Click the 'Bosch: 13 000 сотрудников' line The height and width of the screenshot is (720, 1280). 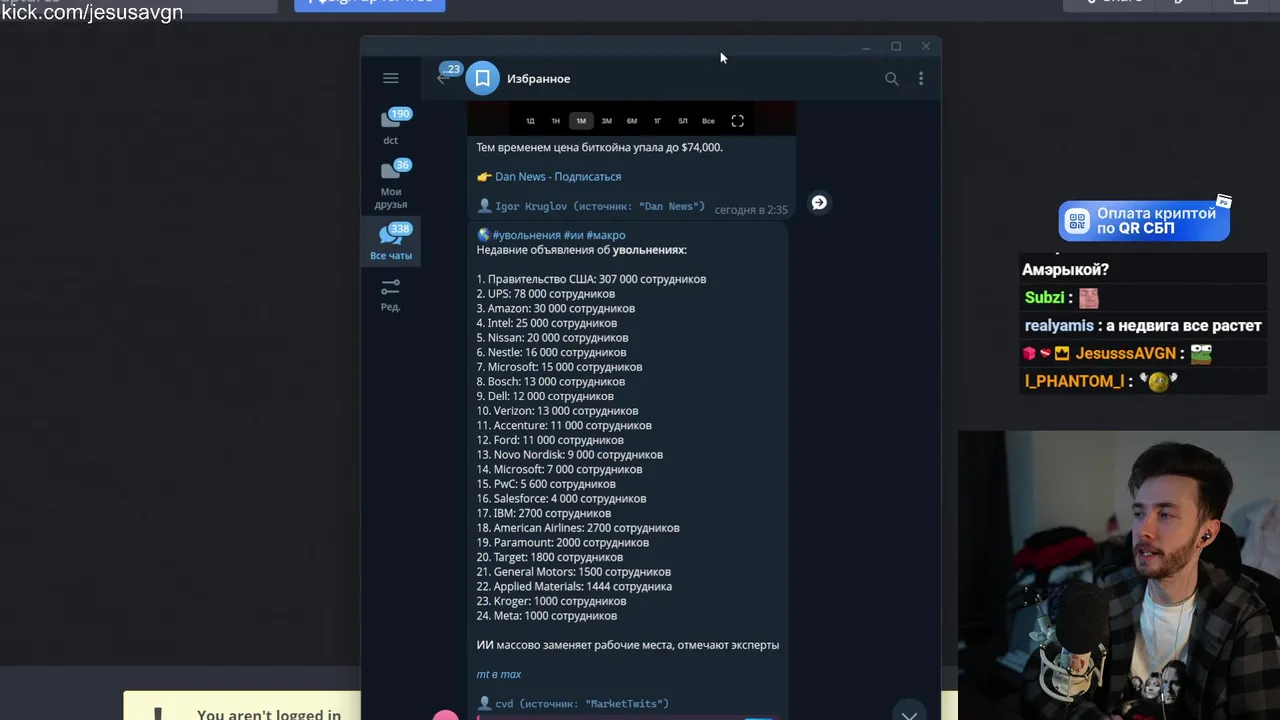(x=550, y=382)
